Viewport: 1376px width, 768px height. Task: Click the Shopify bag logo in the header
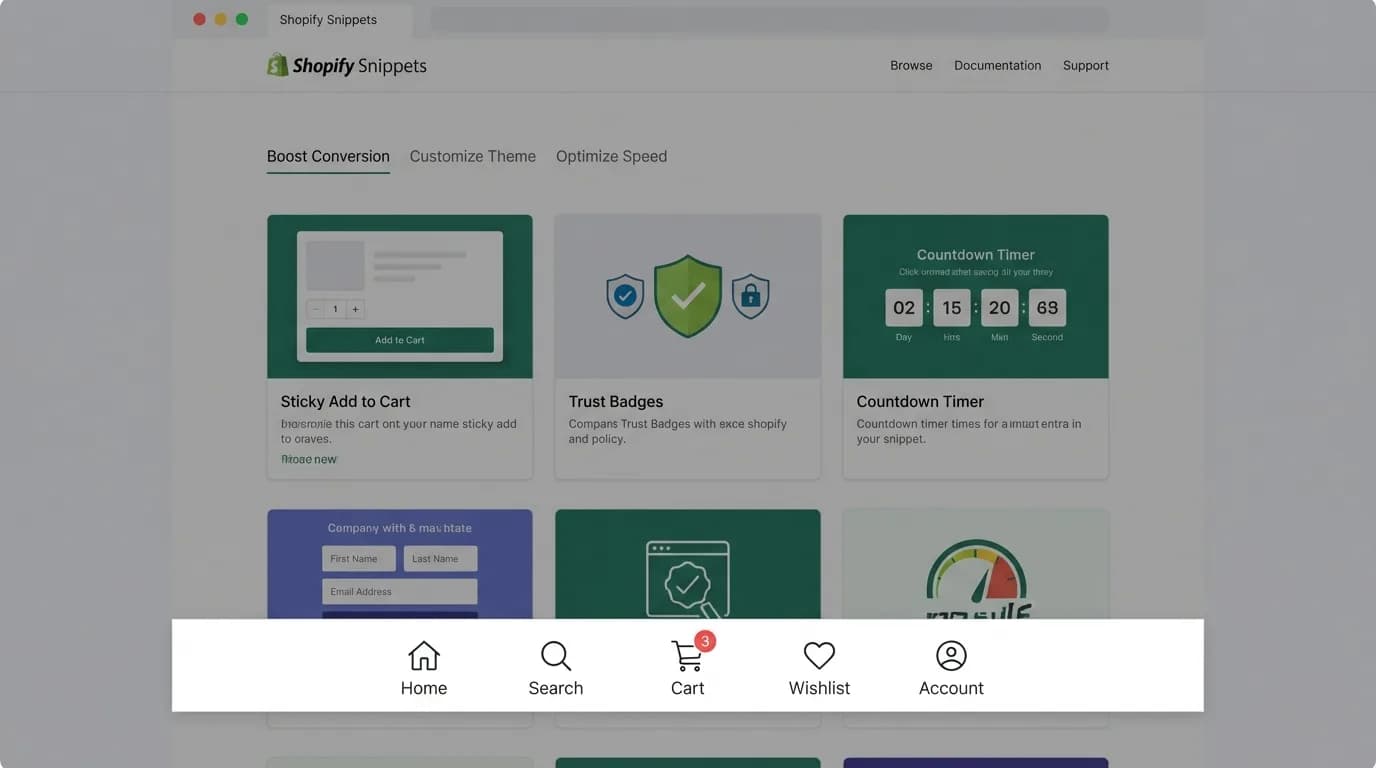[x=277, y=65]
